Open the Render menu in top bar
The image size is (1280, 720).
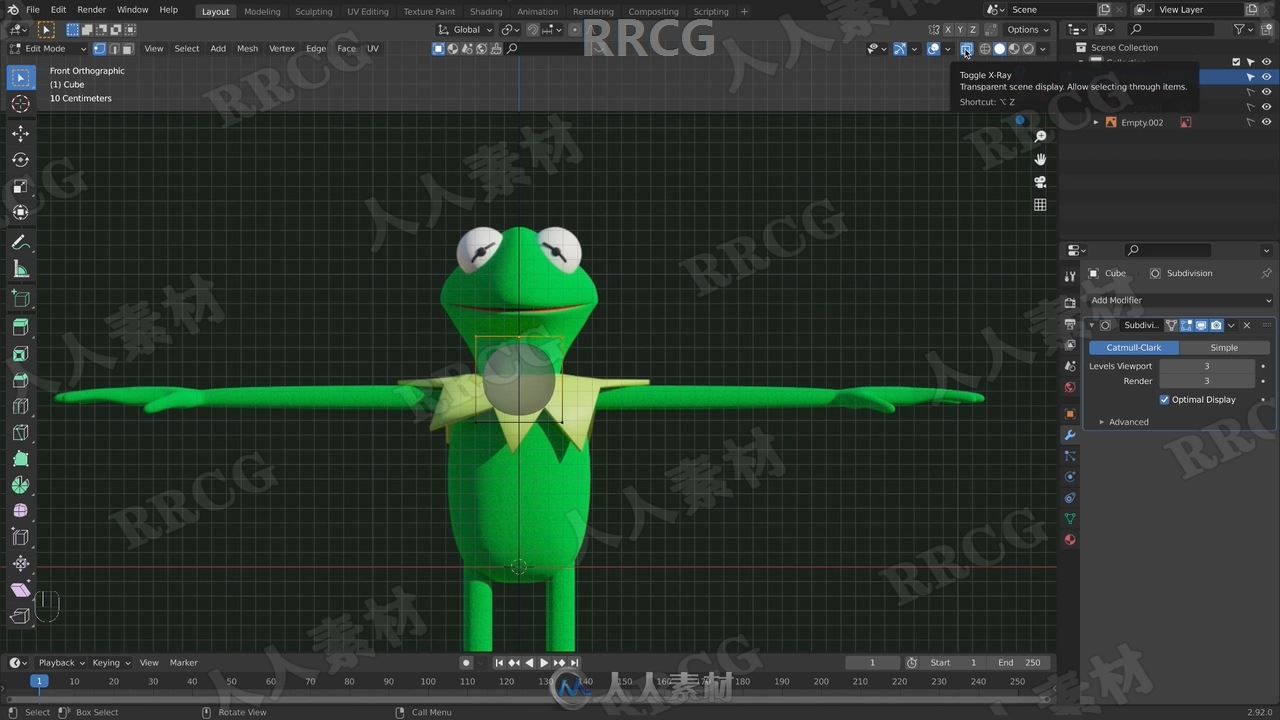point(91,9)
